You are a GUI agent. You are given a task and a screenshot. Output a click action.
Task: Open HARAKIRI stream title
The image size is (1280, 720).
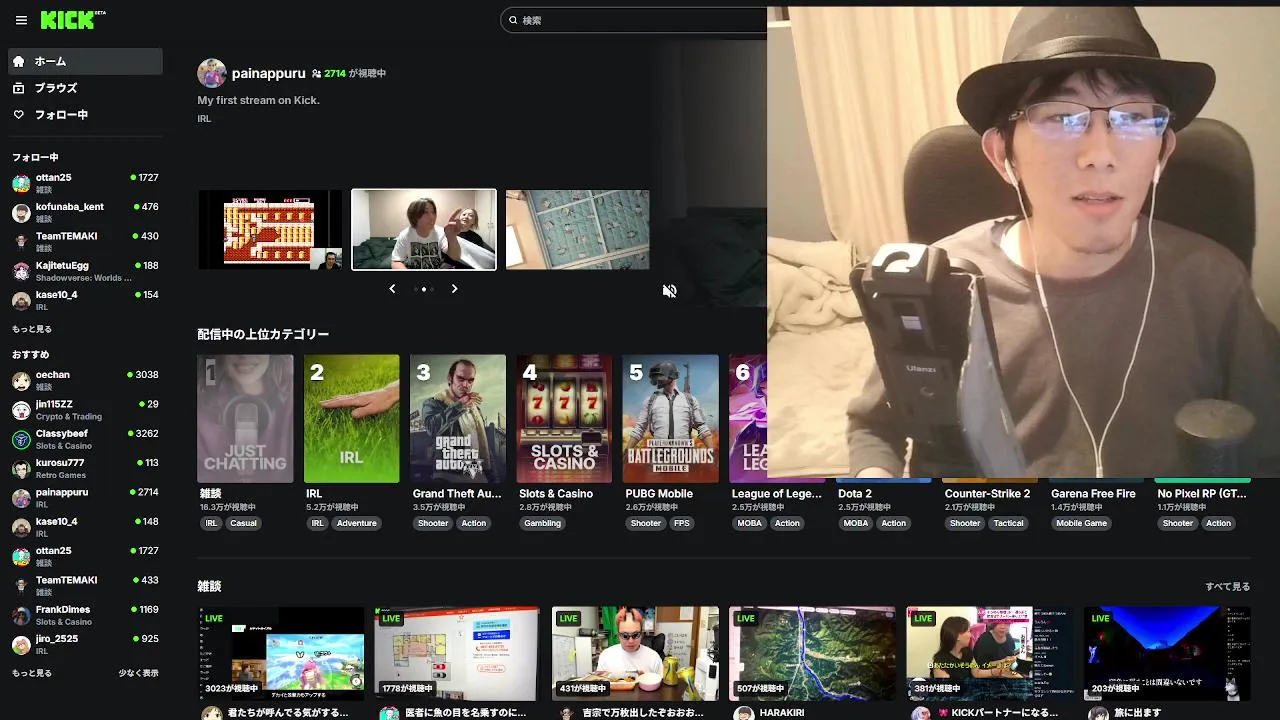pyautogui.click(x=783, y=713)
